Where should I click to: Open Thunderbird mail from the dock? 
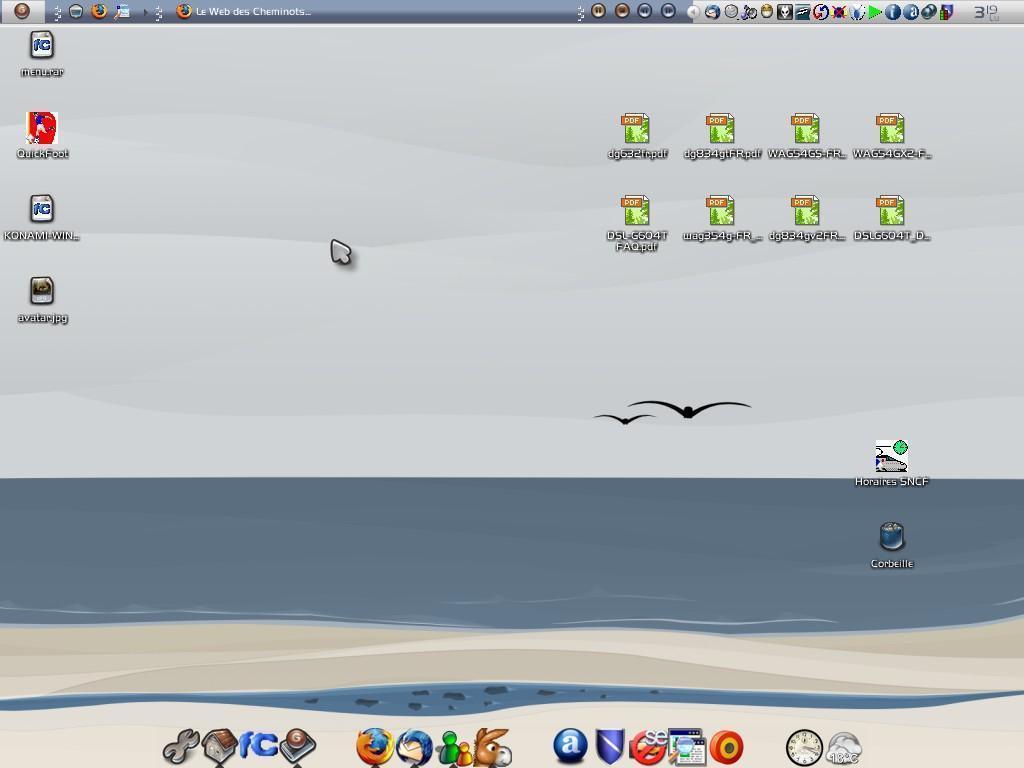pos(414,747)
